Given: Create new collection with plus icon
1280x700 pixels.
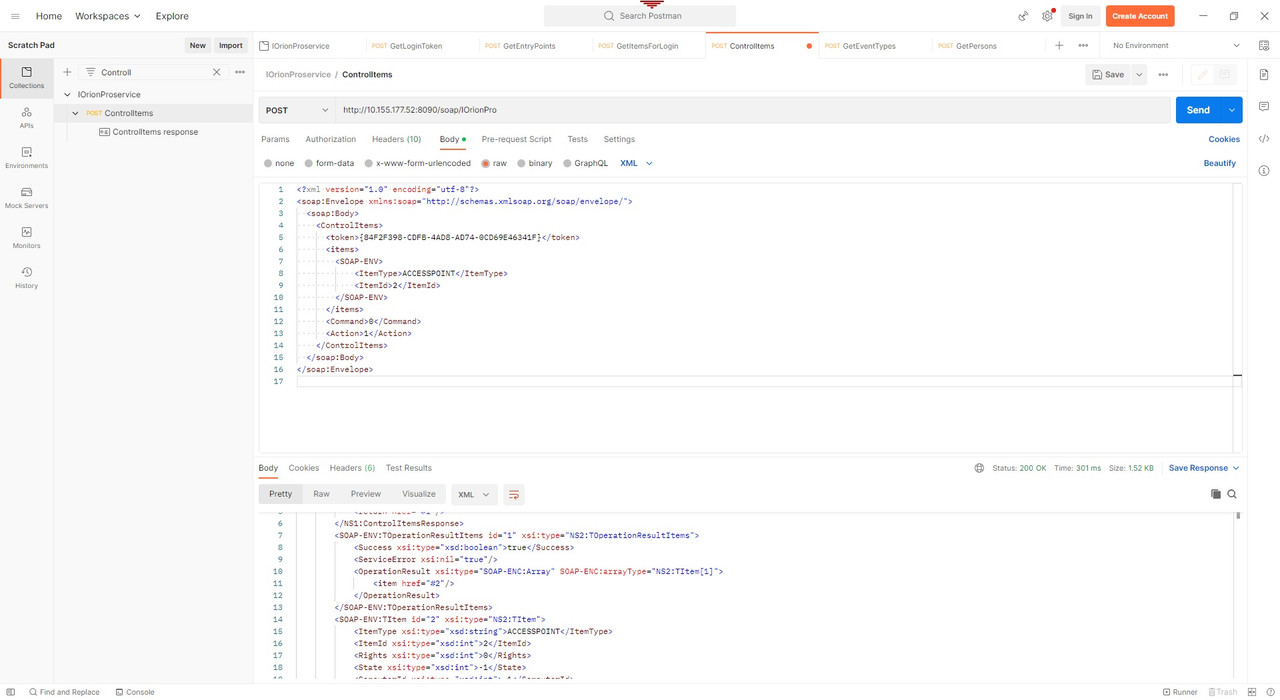Looking at the screenshot, I should click(67, 72).
